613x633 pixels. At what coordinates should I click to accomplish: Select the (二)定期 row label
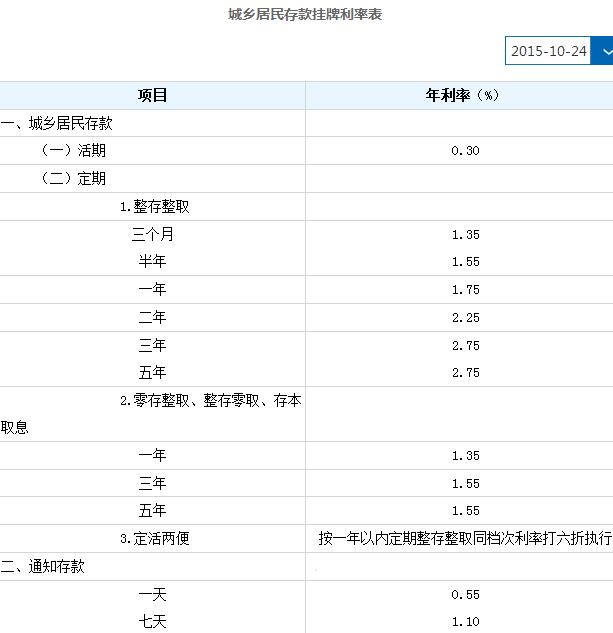tap(74, 178)
